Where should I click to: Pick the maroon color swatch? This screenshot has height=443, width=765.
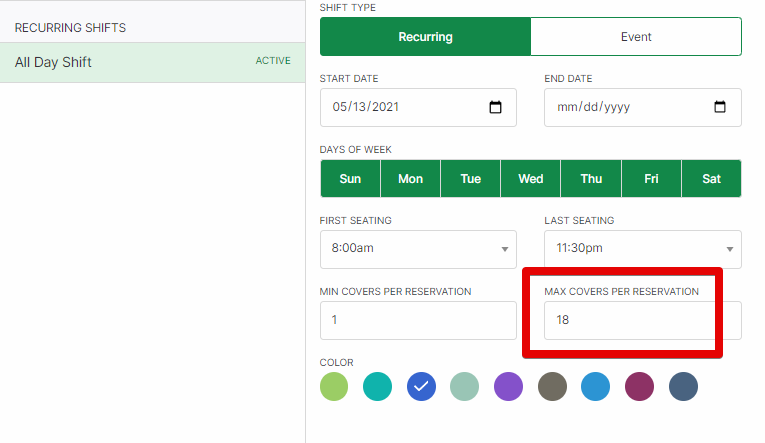tap(639, 386)
